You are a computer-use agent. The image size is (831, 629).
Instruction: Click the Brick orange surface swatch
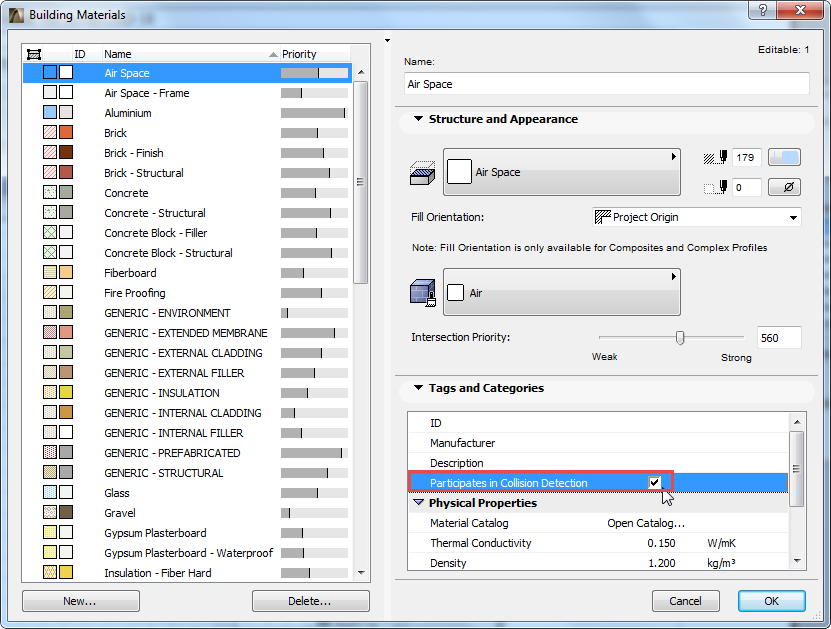[66, 132]
